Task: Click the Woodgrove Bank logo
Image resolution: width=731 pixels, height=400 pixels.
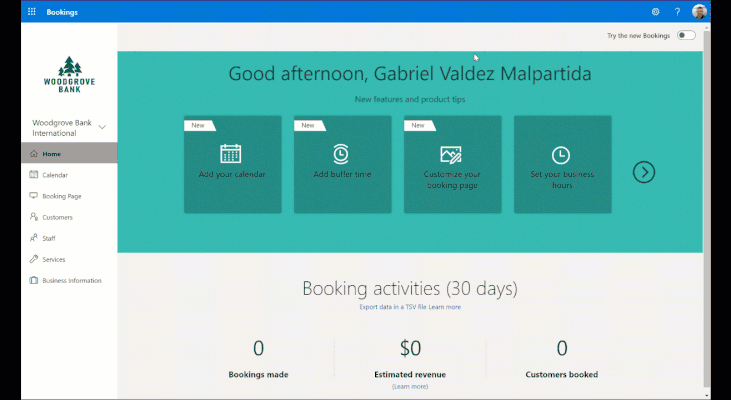Action: point(69,75)
